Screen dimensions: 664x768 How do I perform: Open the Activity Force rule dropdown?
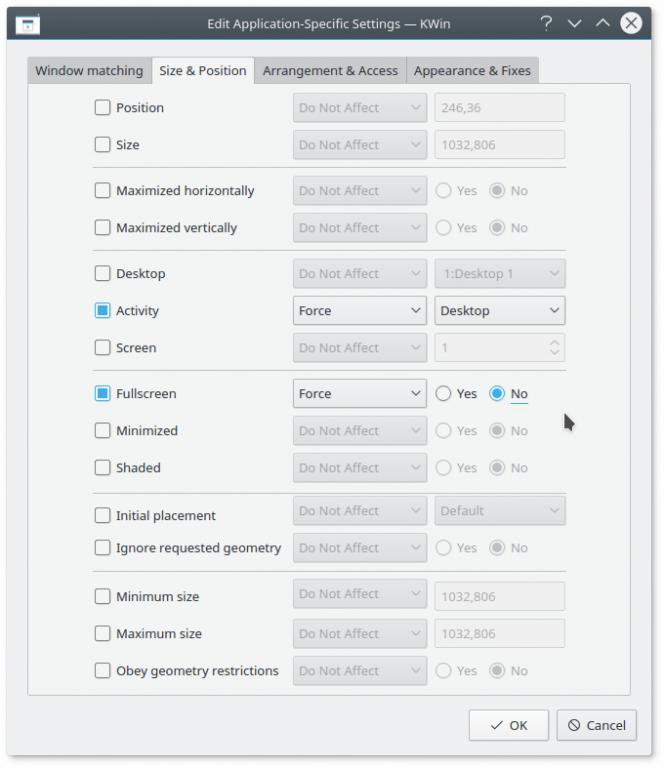(360, 311)
